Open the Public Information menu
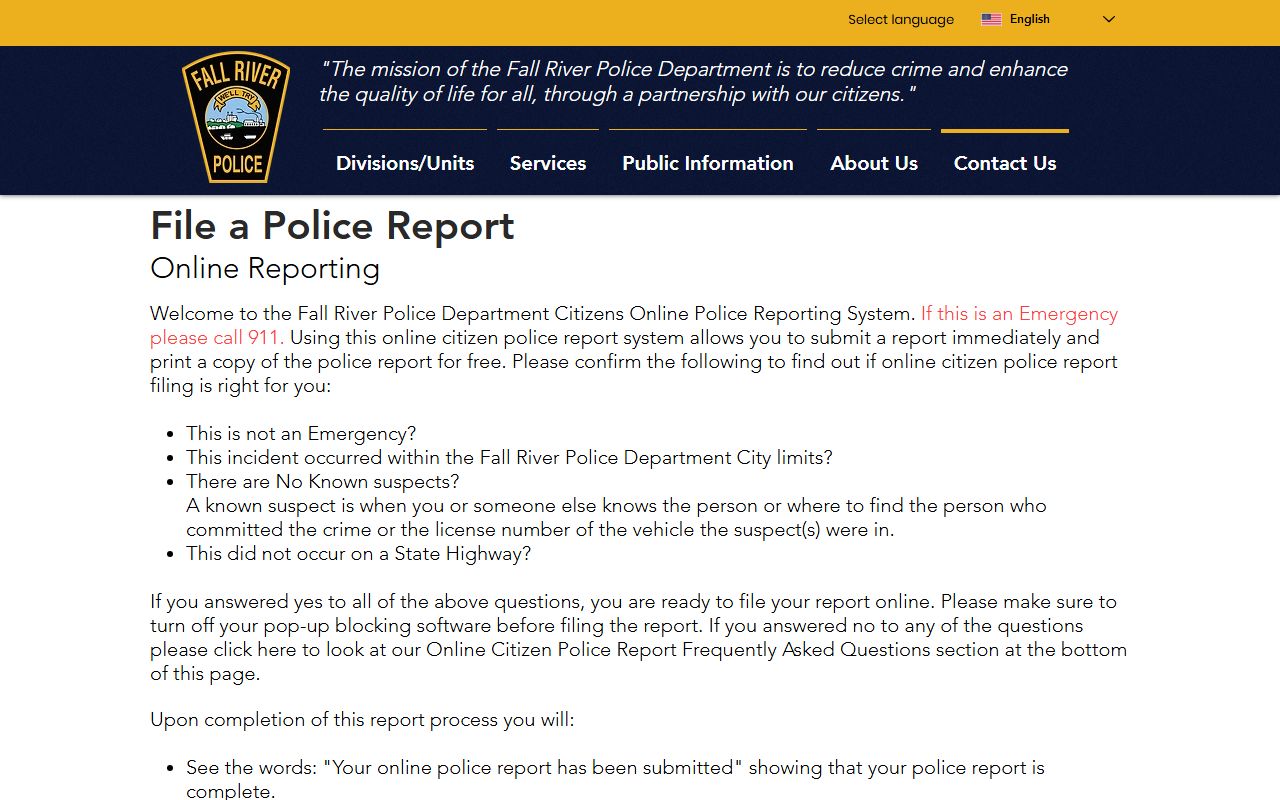 click(x=708, y=163)
